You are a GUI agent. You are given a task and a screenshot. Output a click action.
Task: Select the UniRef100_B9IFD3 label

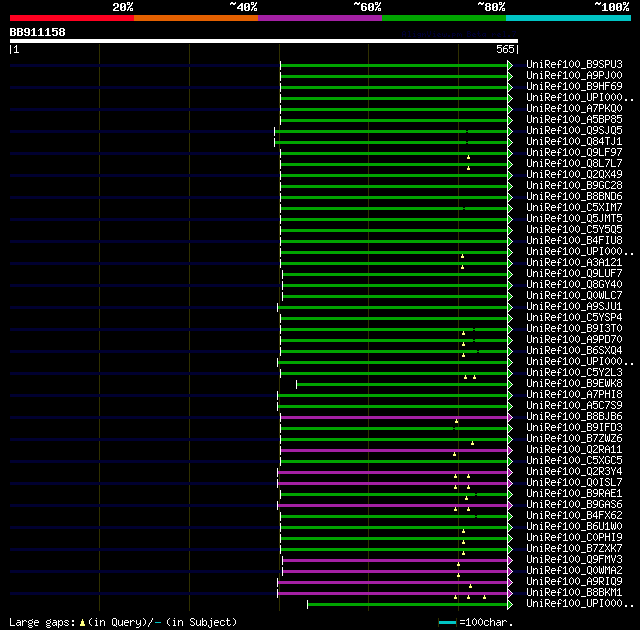click(574, 428)
